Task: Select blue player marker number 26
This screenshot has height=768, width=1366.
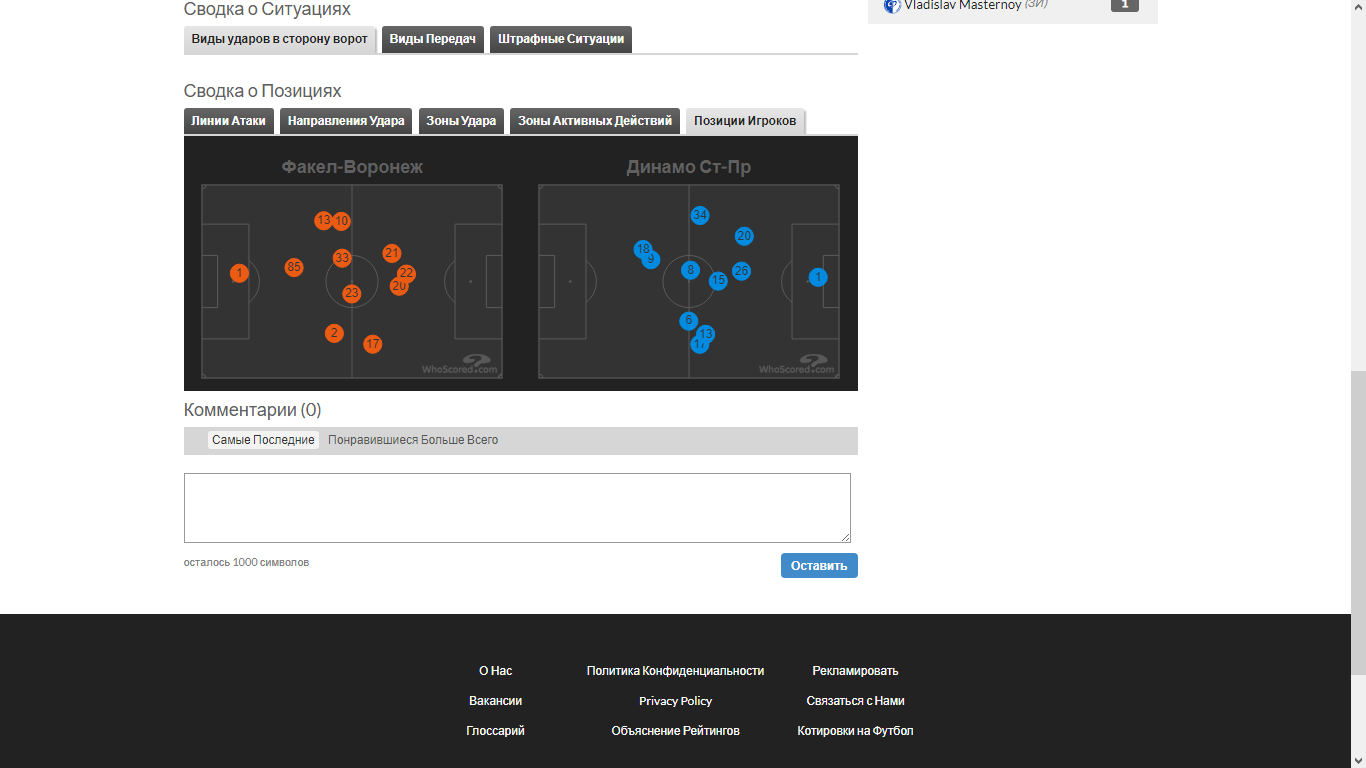Action: [741, 271]
